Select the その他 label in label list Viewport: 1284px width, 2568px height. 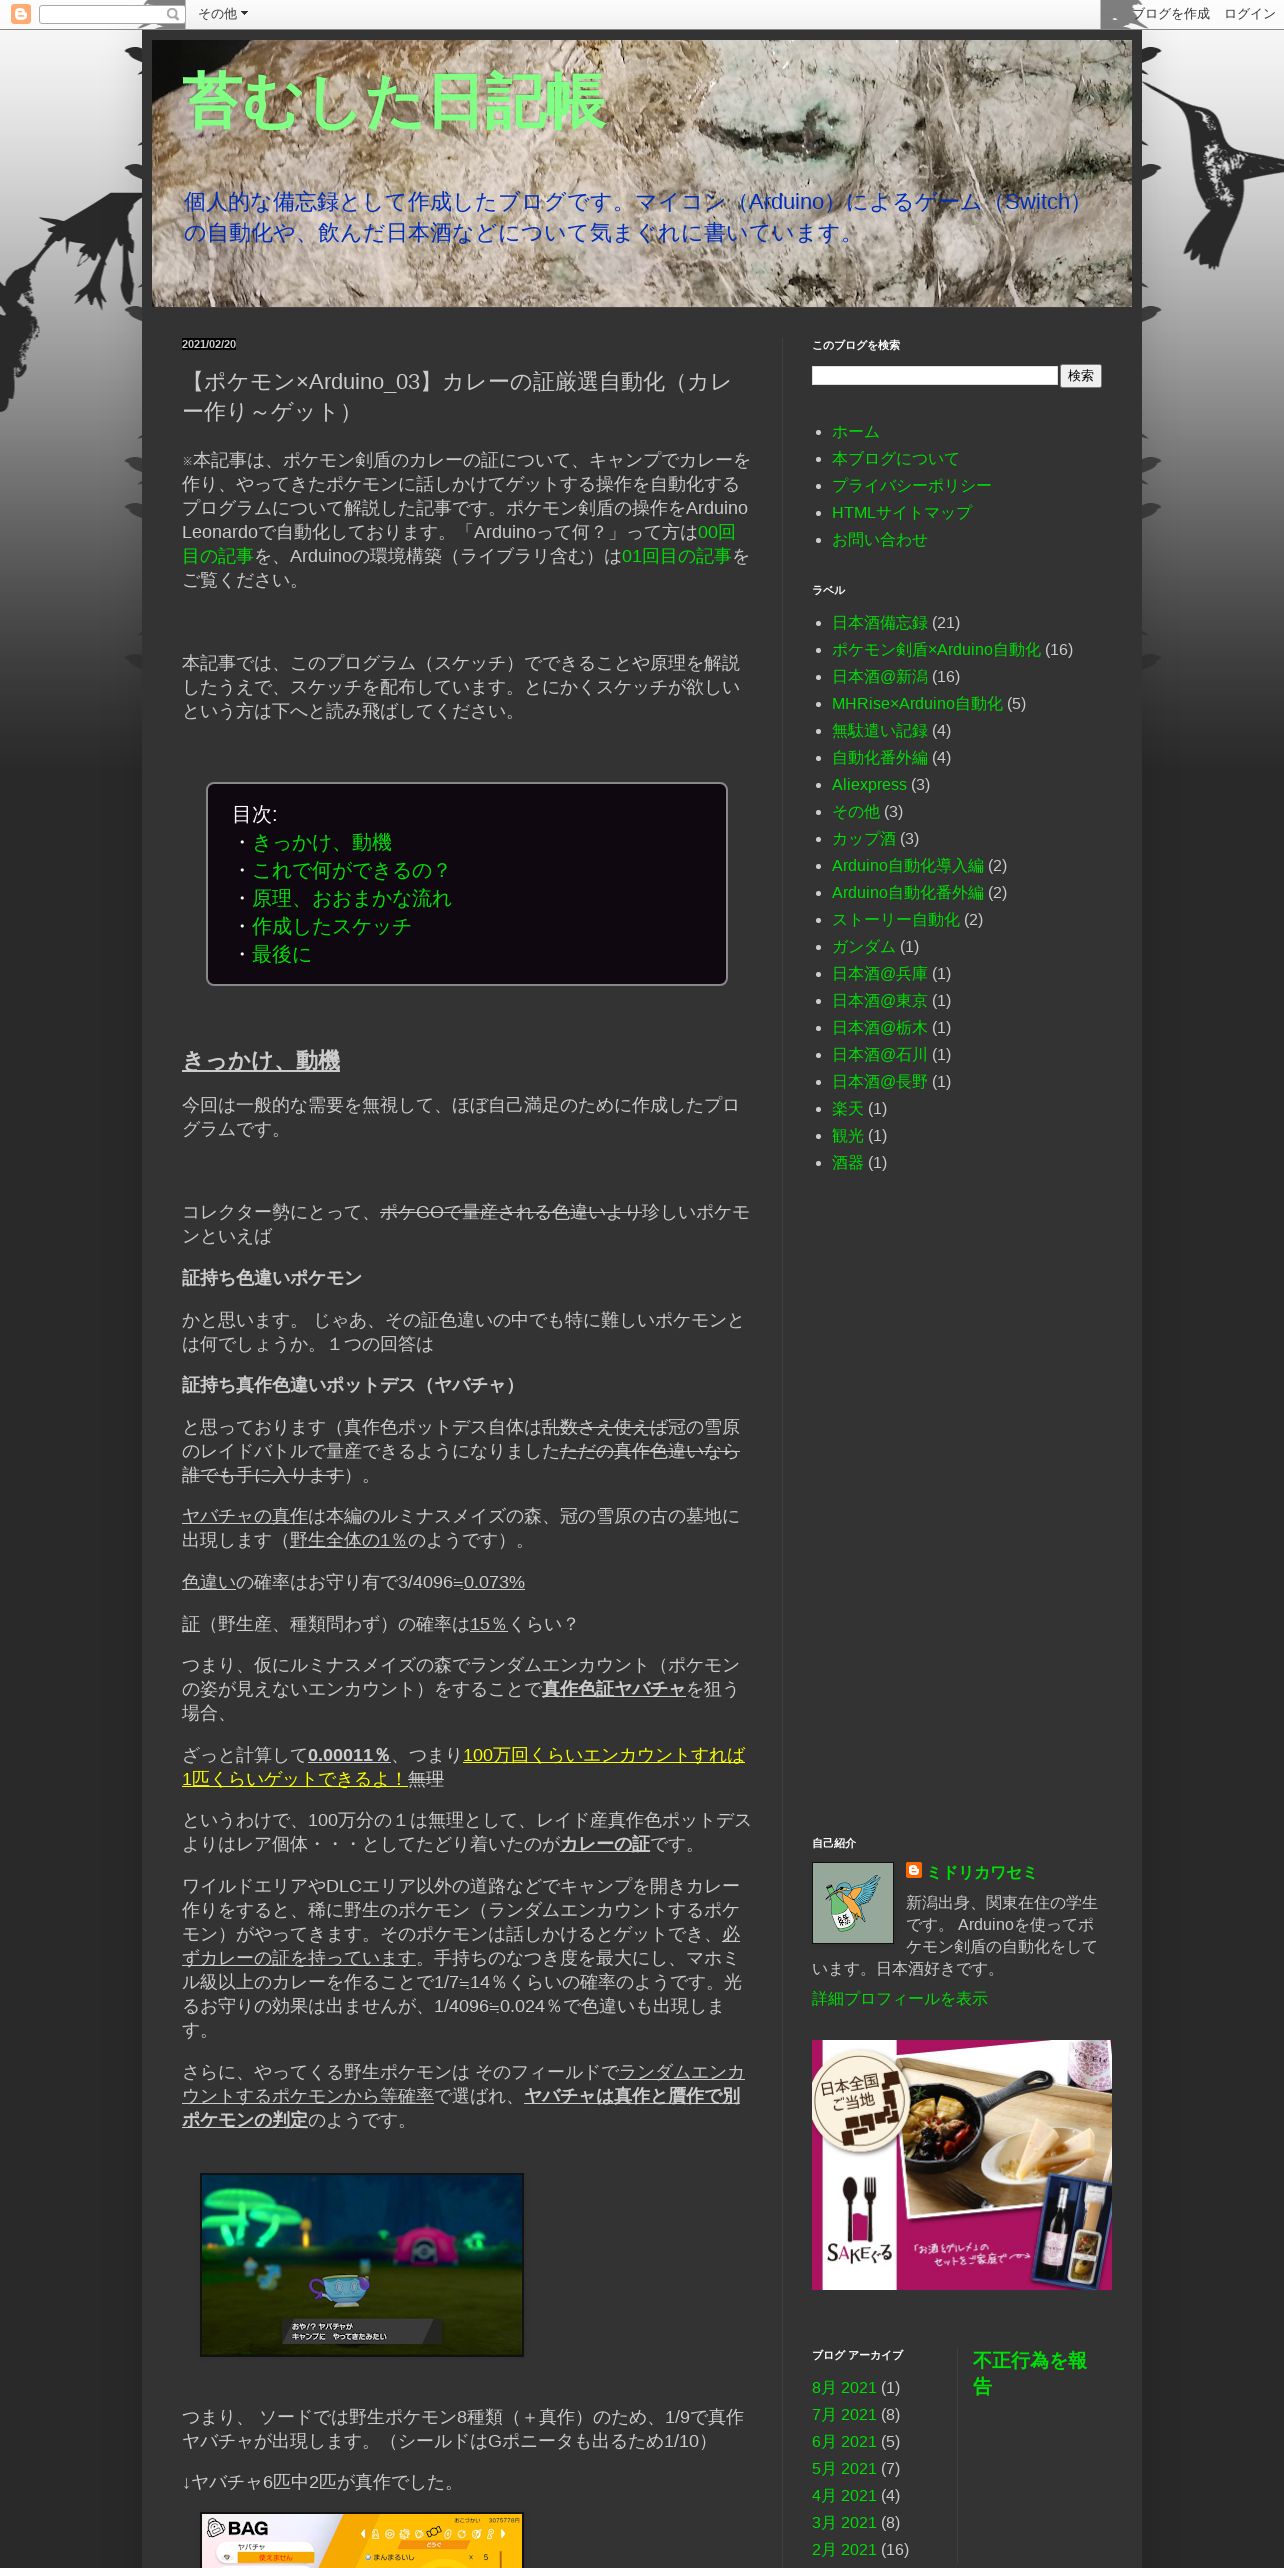pos(855,812)
